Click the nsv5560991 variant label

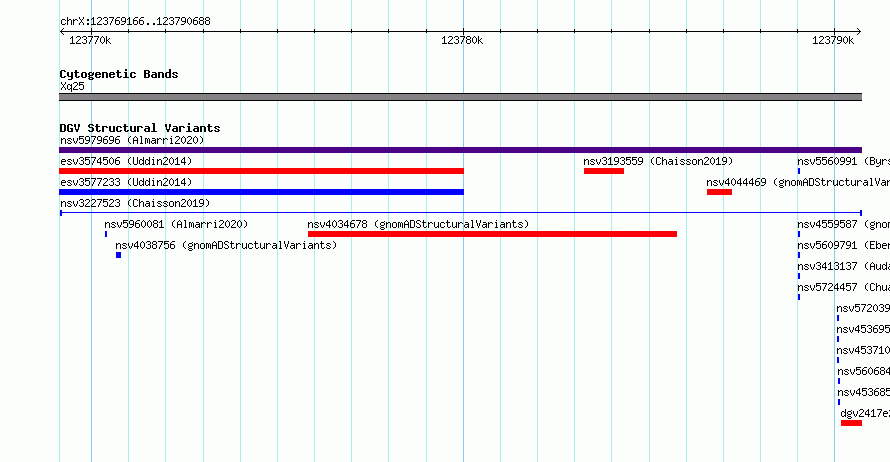(843, 161)
